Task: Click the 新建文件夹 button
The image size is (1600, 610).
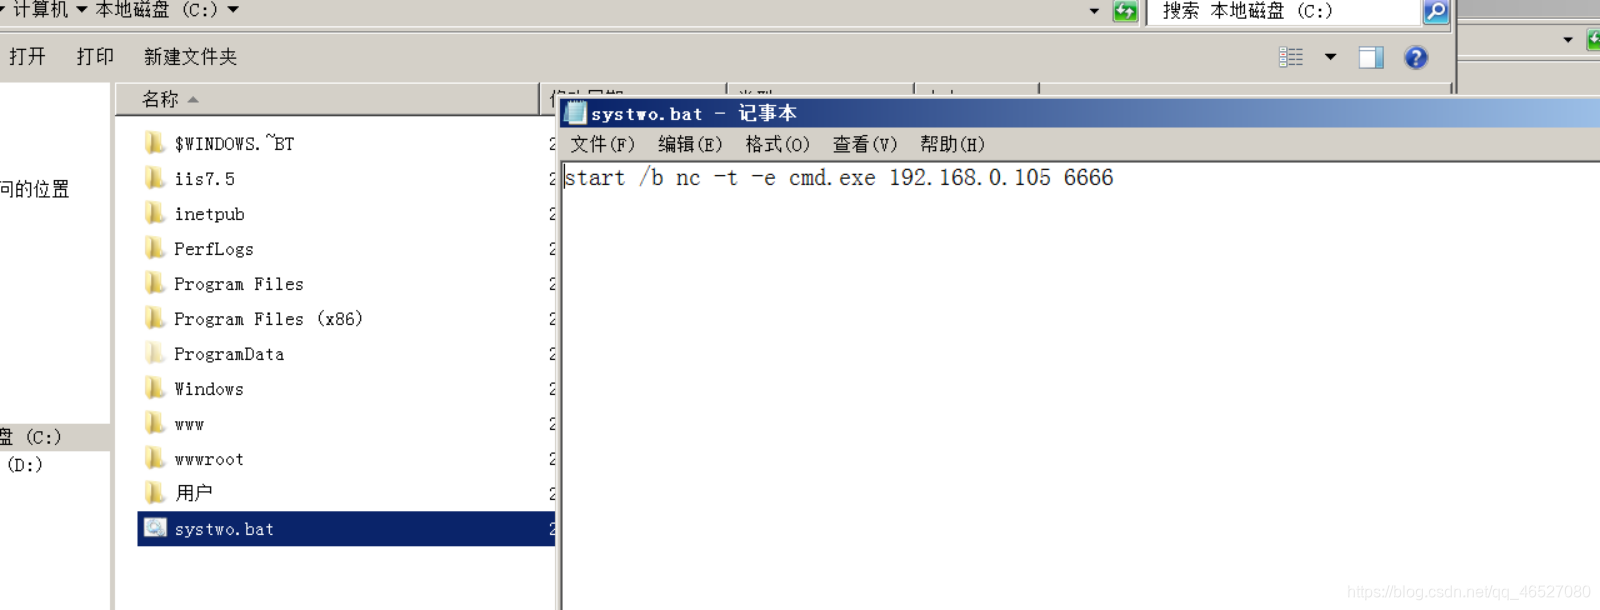Action: click(x=190, y=57)
